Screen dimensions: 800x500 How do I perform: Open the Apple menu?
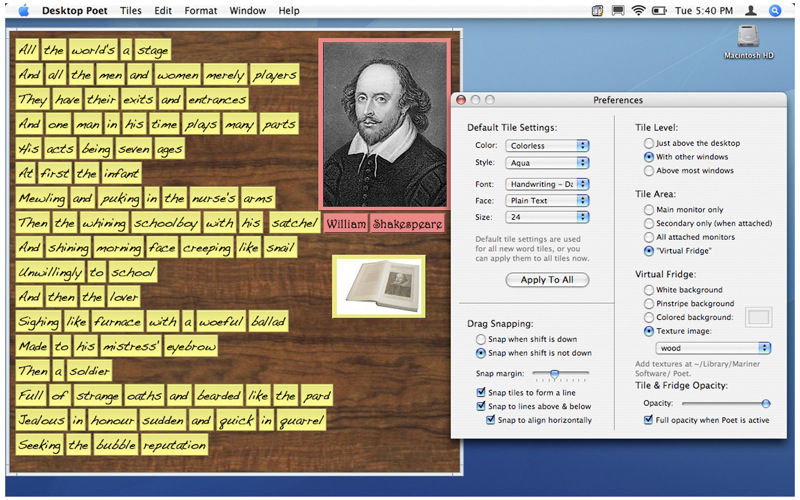(x=24, y=10)
